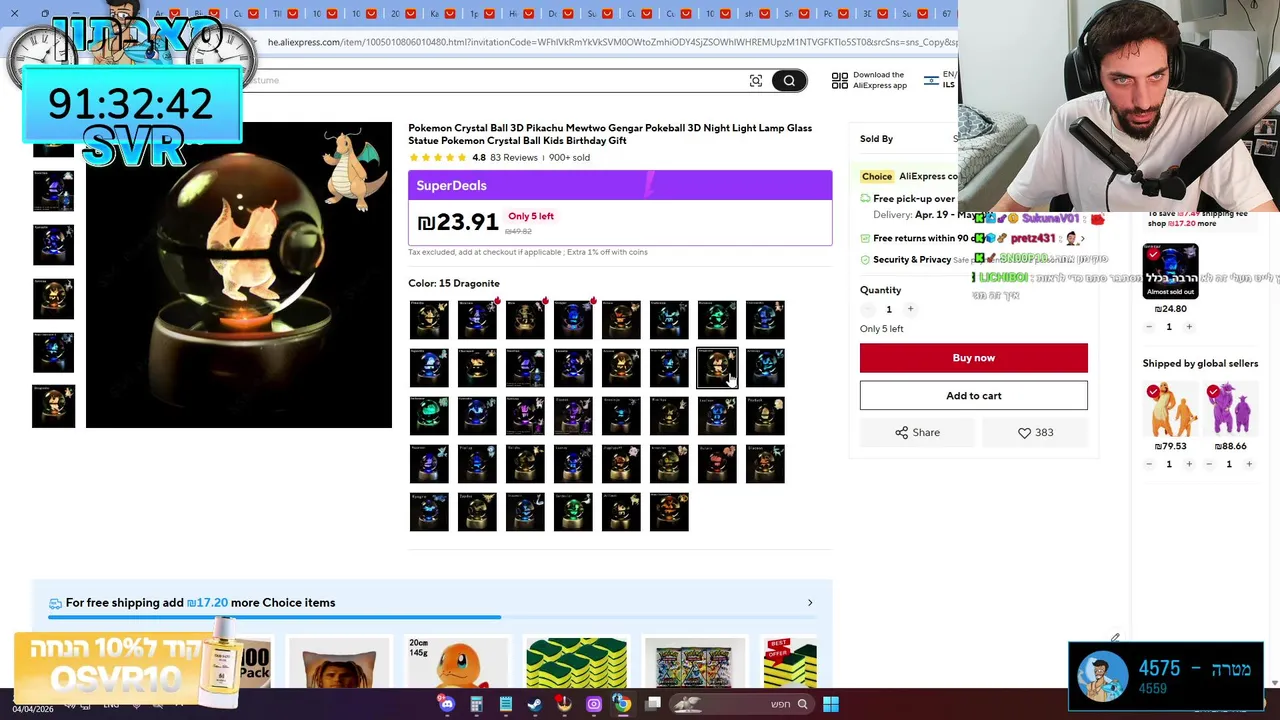The height and width of the screenshot is (720, 1280).
Task: Uncheck the ₪88.66 purple costume checkbox
Action: tap(1213, 391)
